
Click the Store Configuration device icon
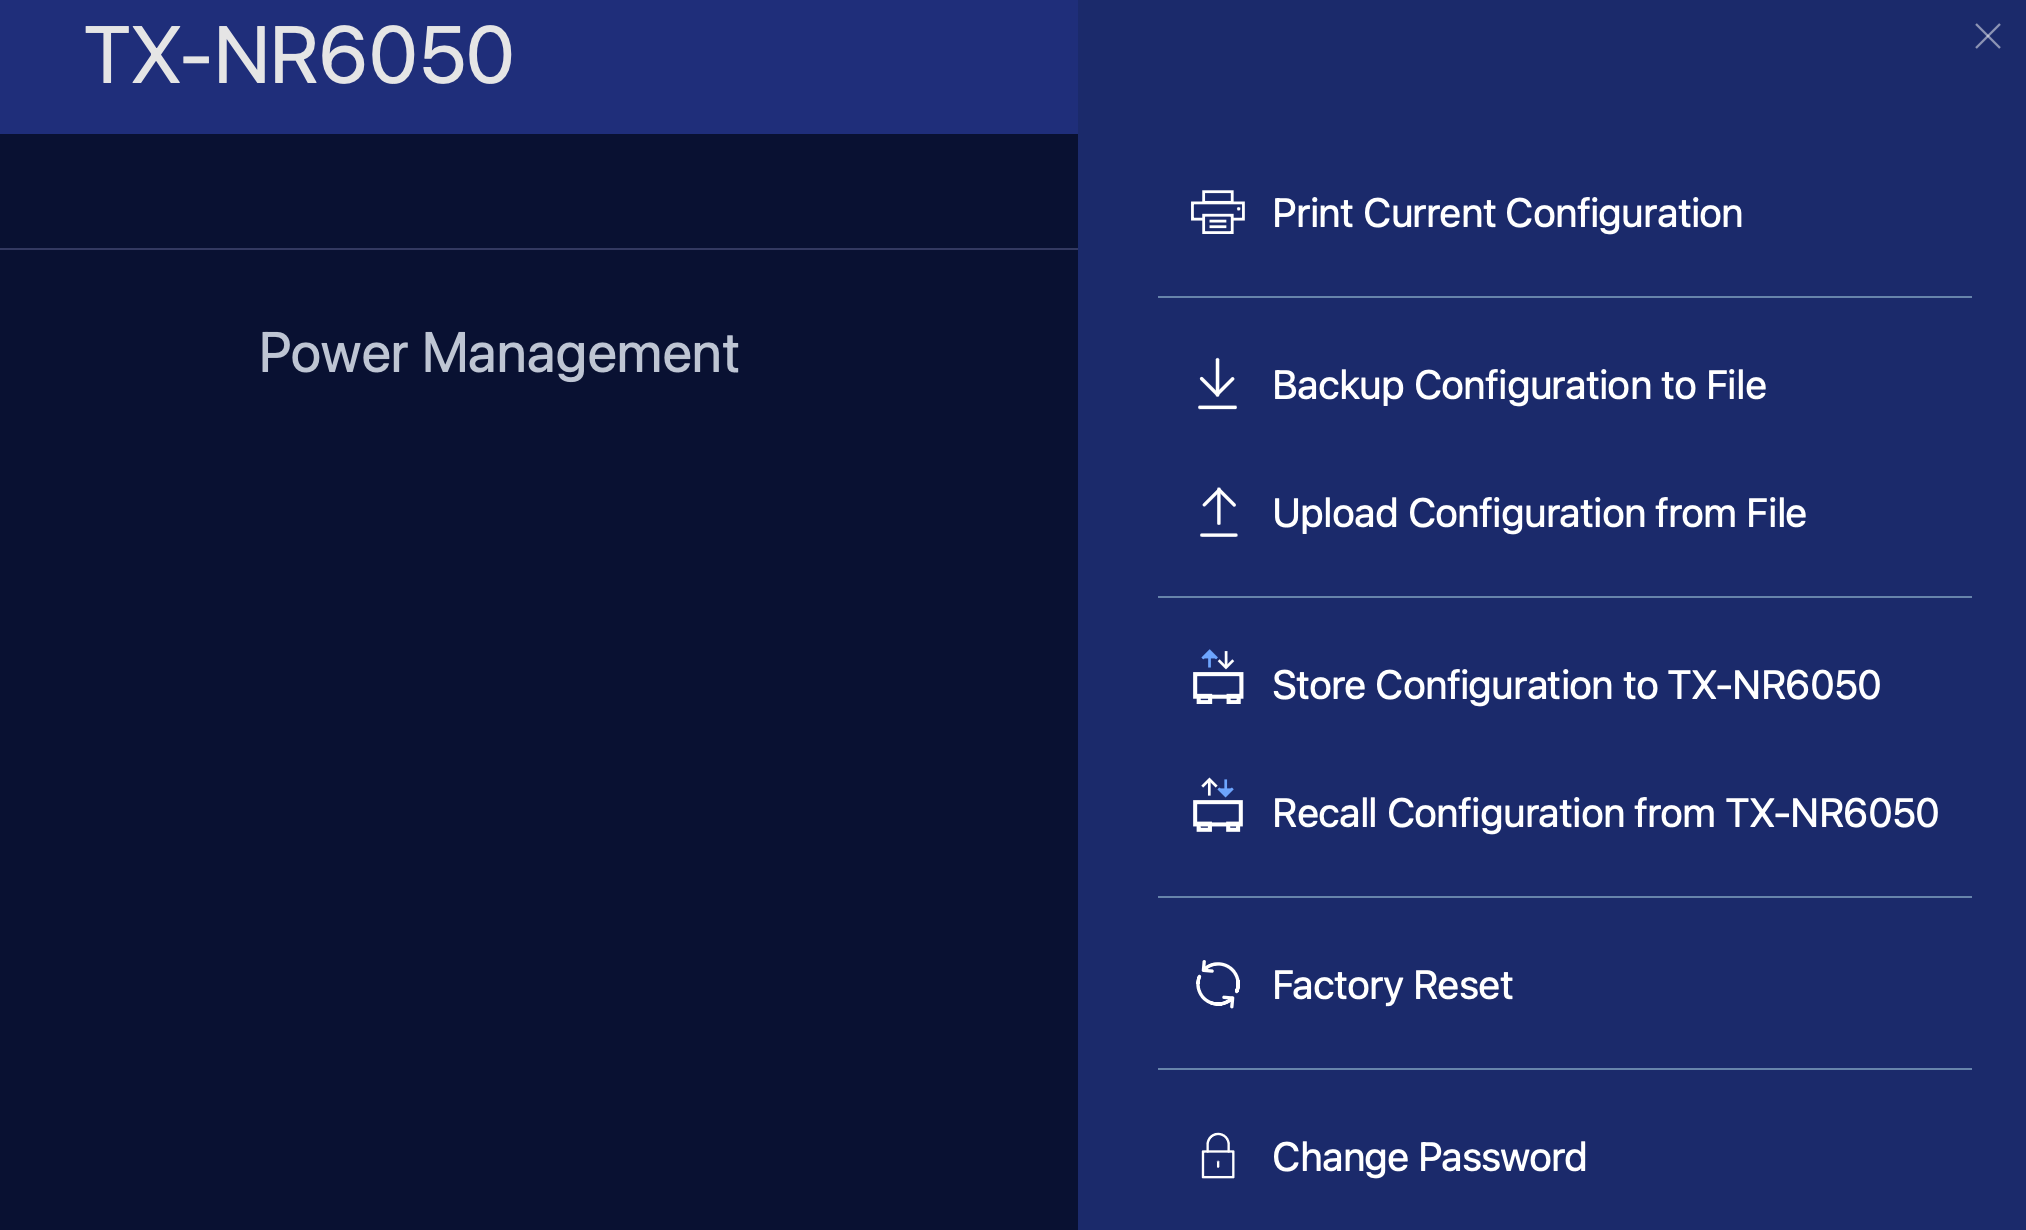click(1217, 680)
